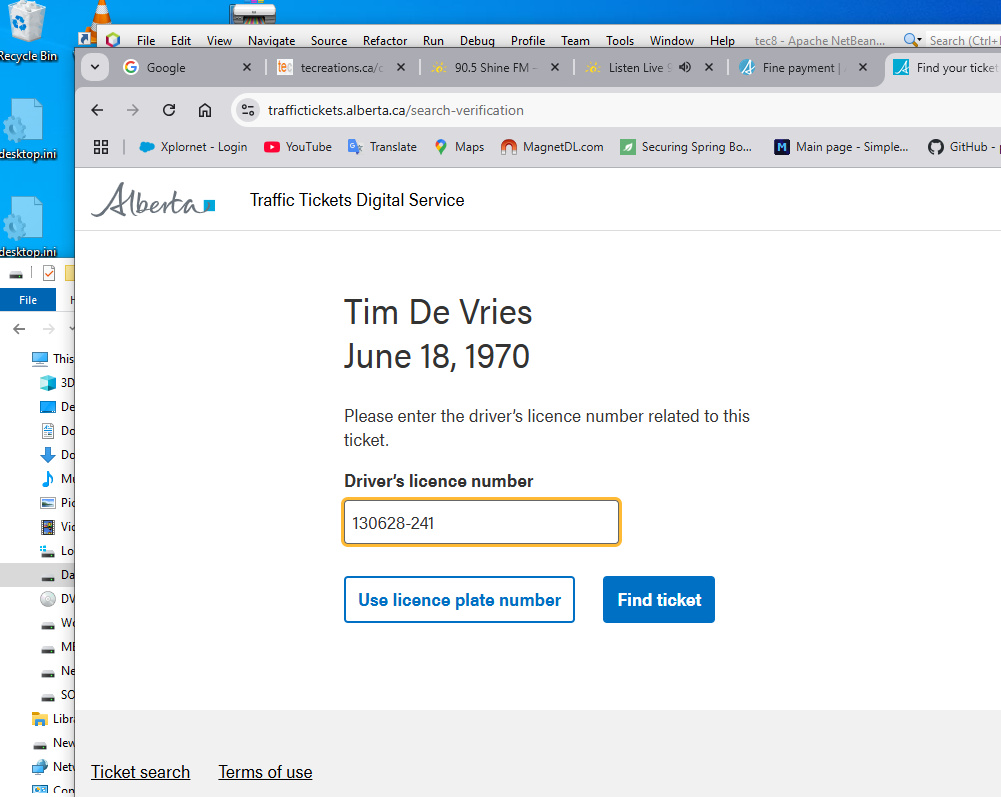Click Use licence plate number button
Image resolution: width=1001 pixels, height=797 pixels.
pos(459,600)
